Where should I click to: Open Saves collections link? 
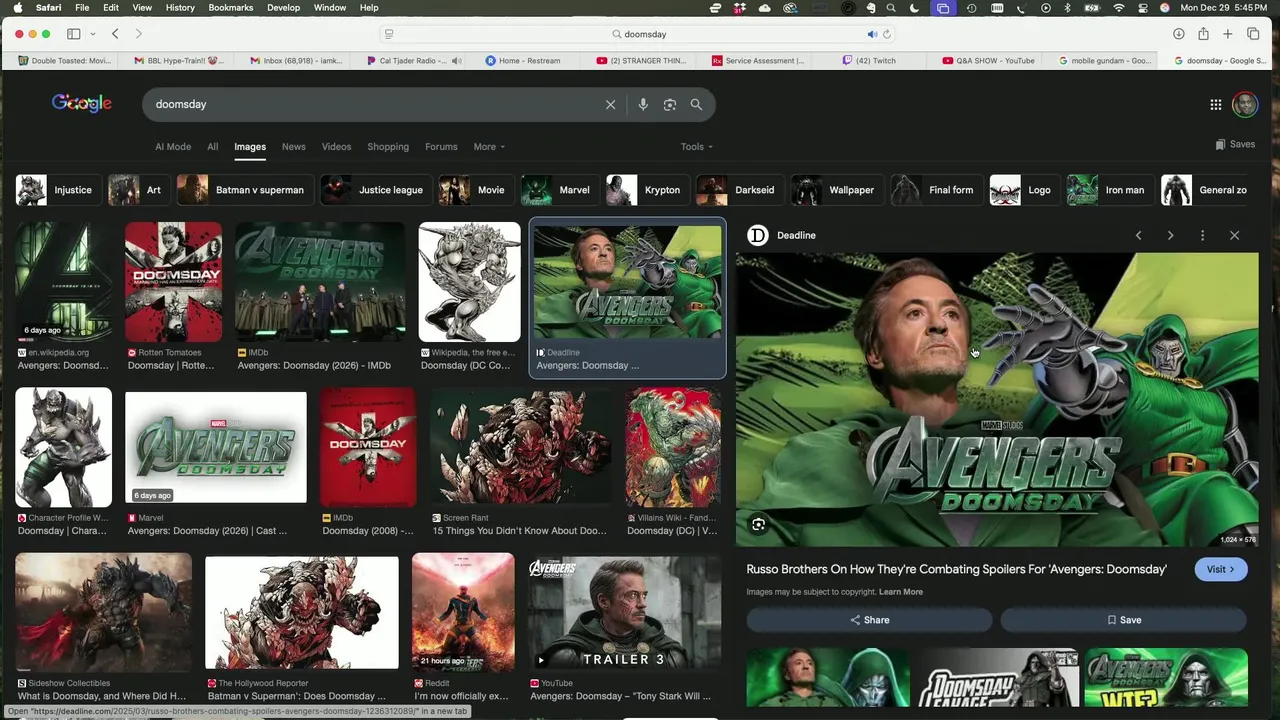pyautogui.click(x=1235, y=144)
